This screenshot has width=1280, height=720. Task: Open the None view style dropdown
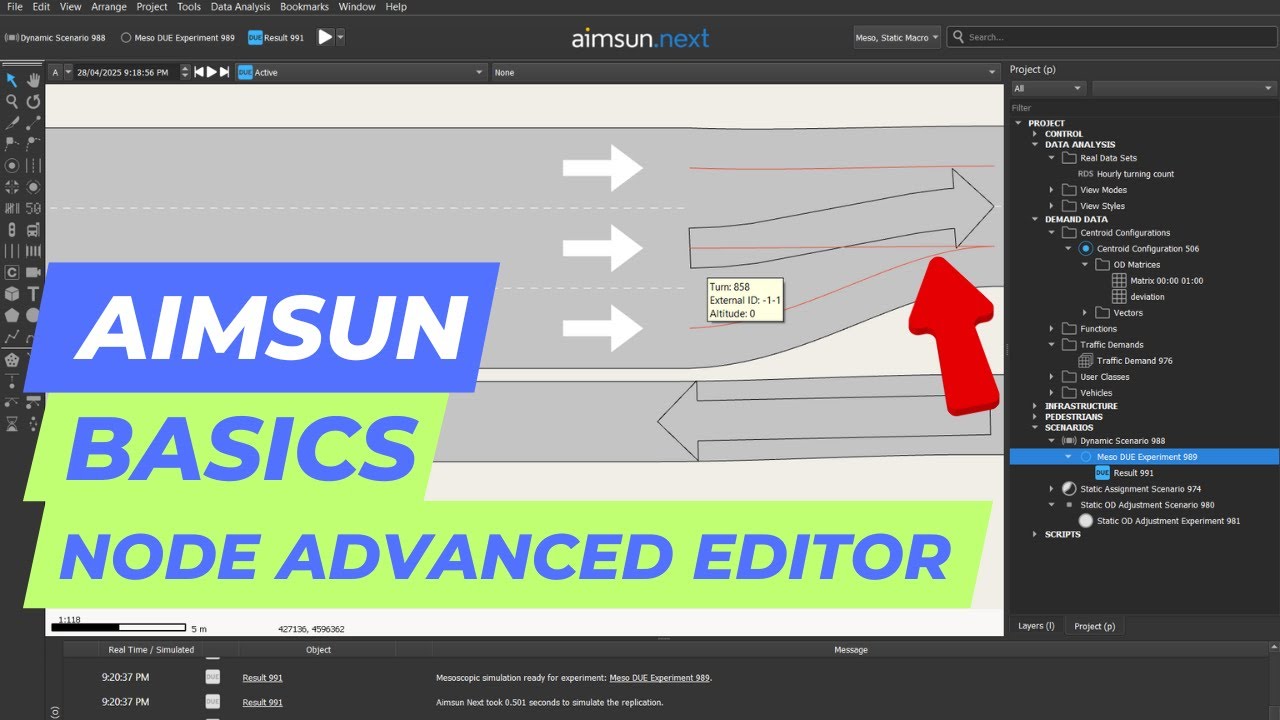(x=746, y=72)
